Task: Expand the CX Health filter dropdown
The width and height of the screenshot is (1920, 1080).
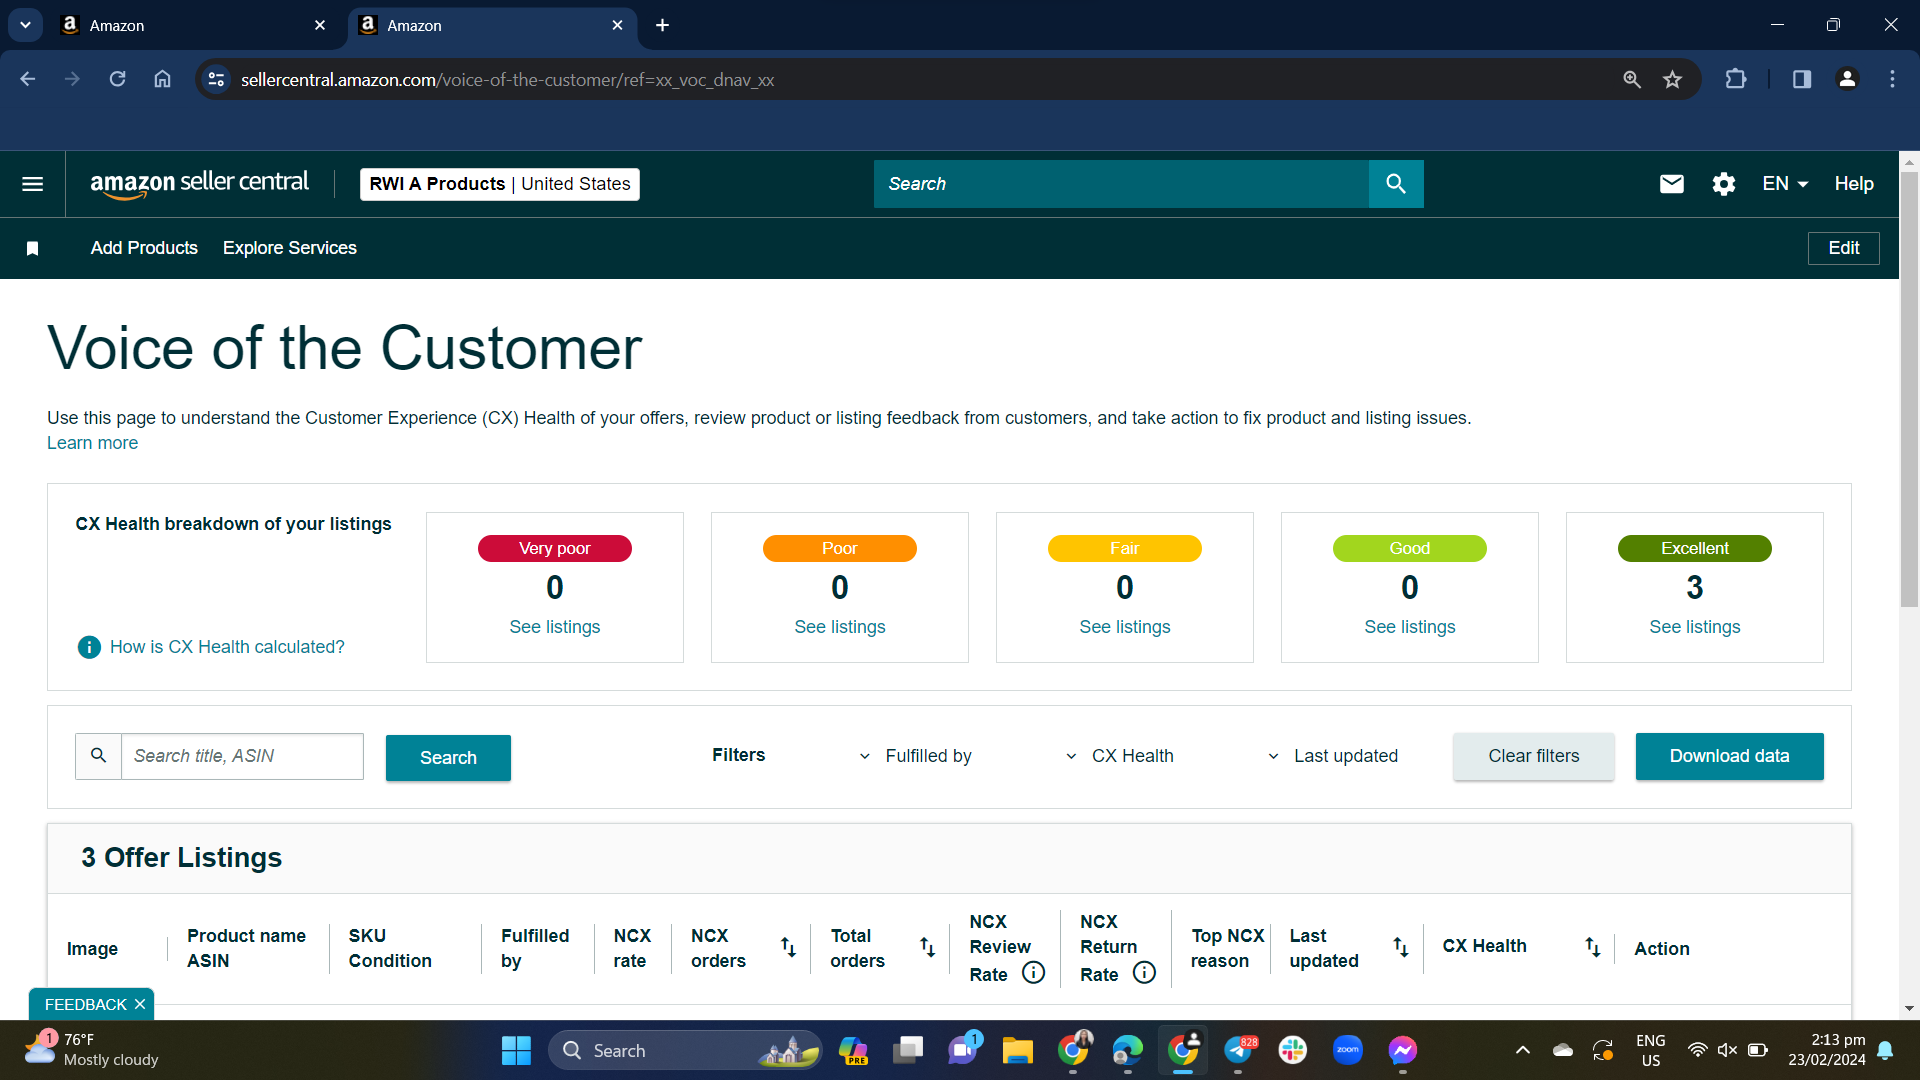Action: (x=1120, y=756)
